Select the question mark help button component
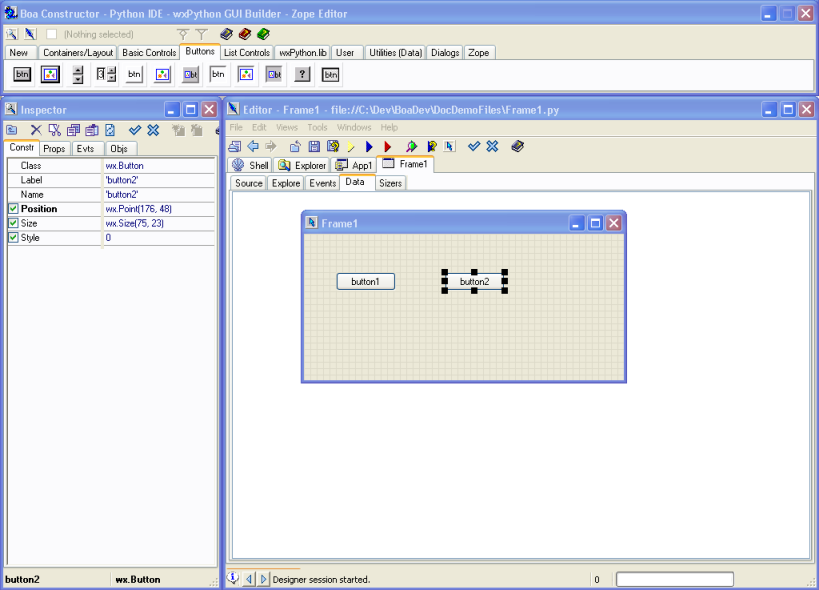This screenshot has height=590, width=819. 302,74
